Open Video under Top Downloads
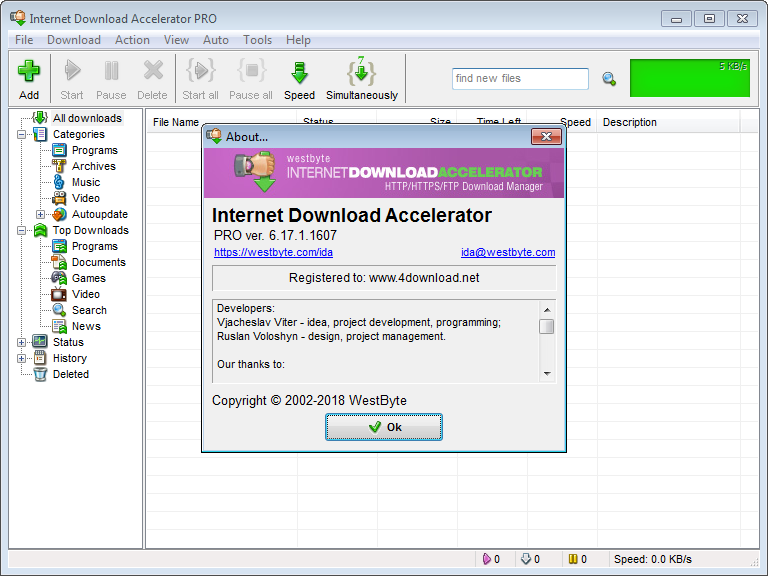 (x=86, y=294)
